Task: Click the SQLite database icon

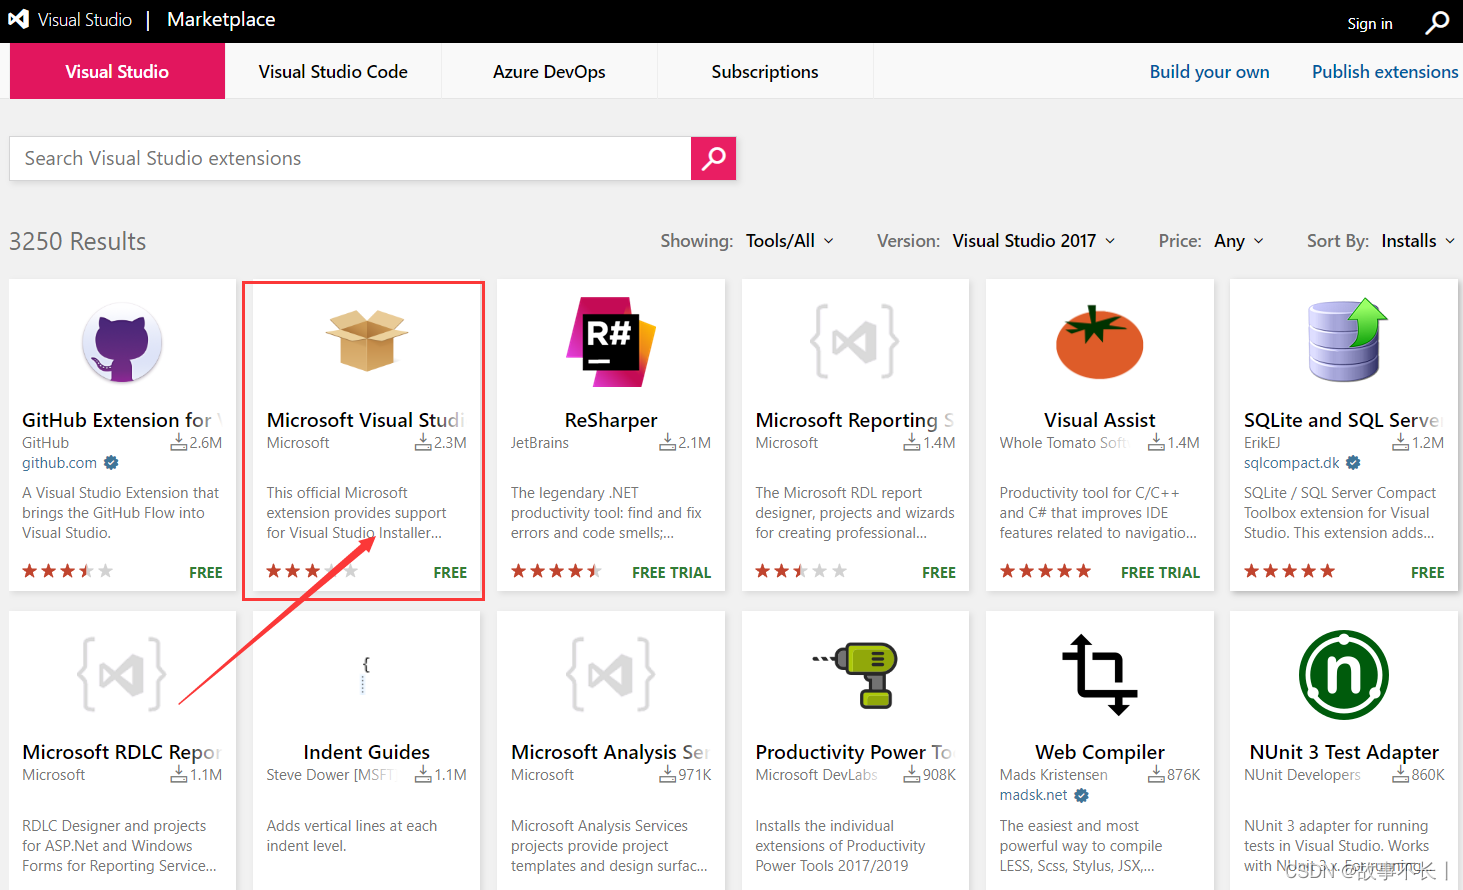Action: pyautogui.click(x=1346, y=340)
